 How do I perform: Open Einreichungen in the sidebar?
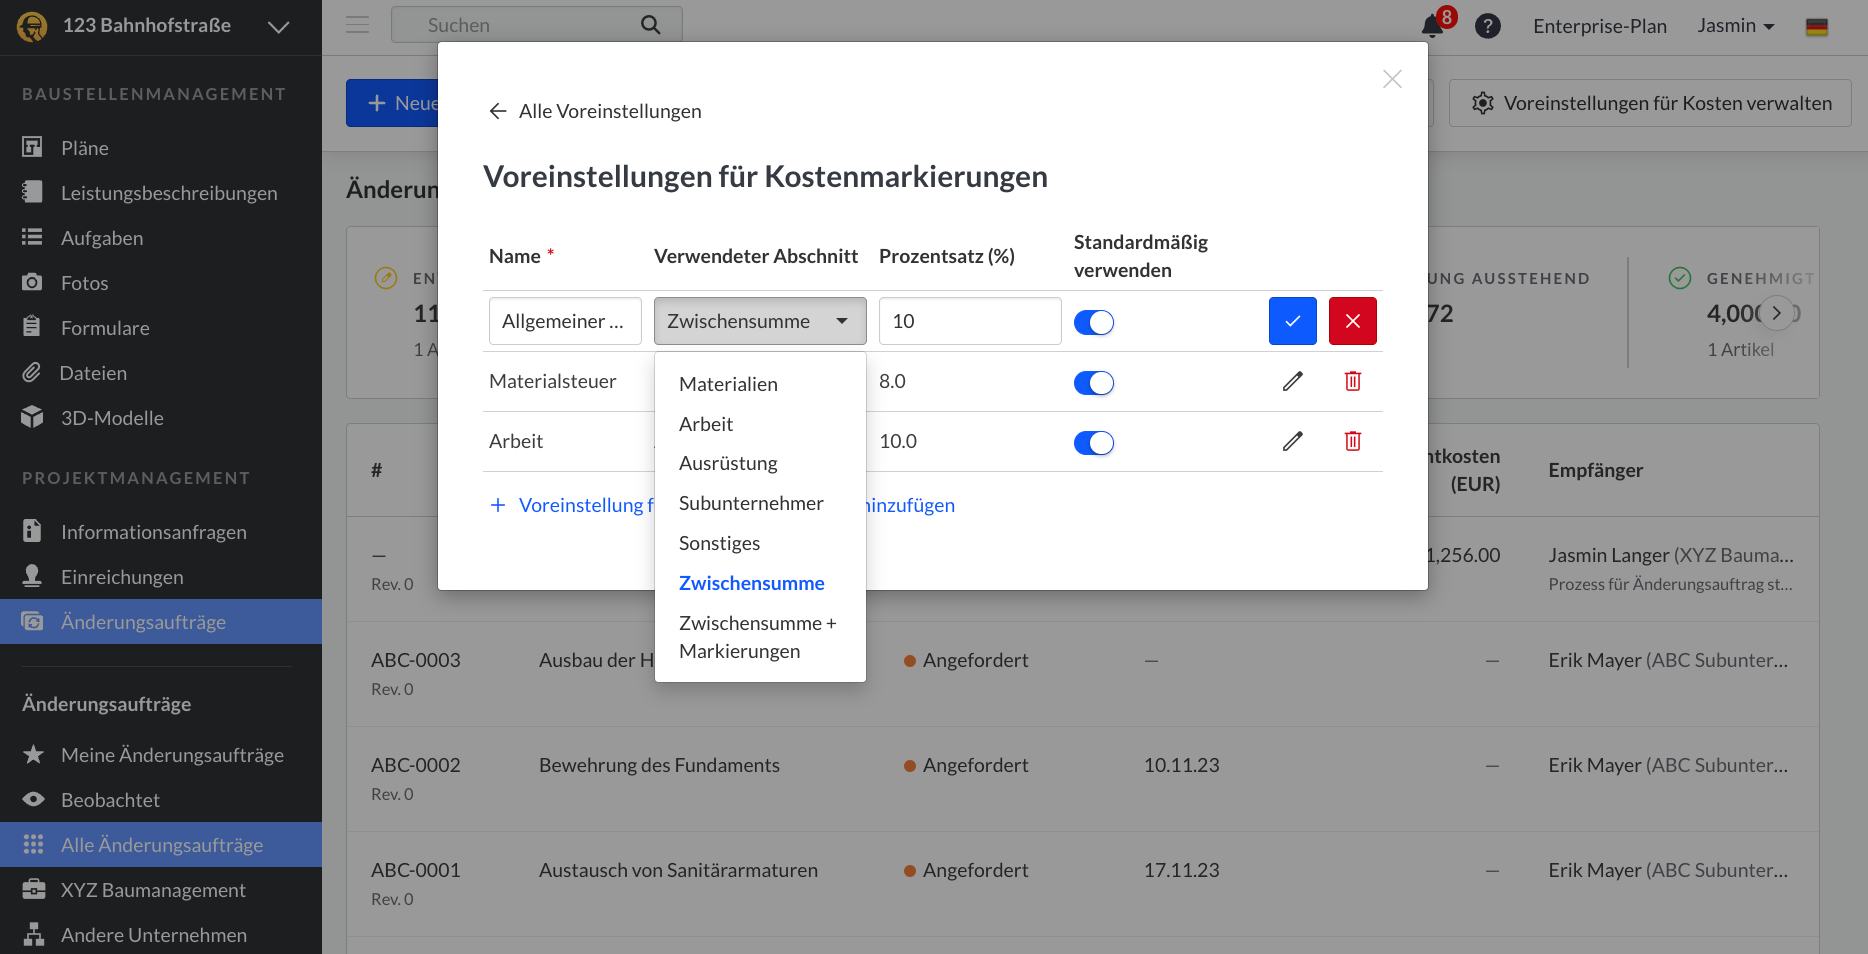coord(161,577)
